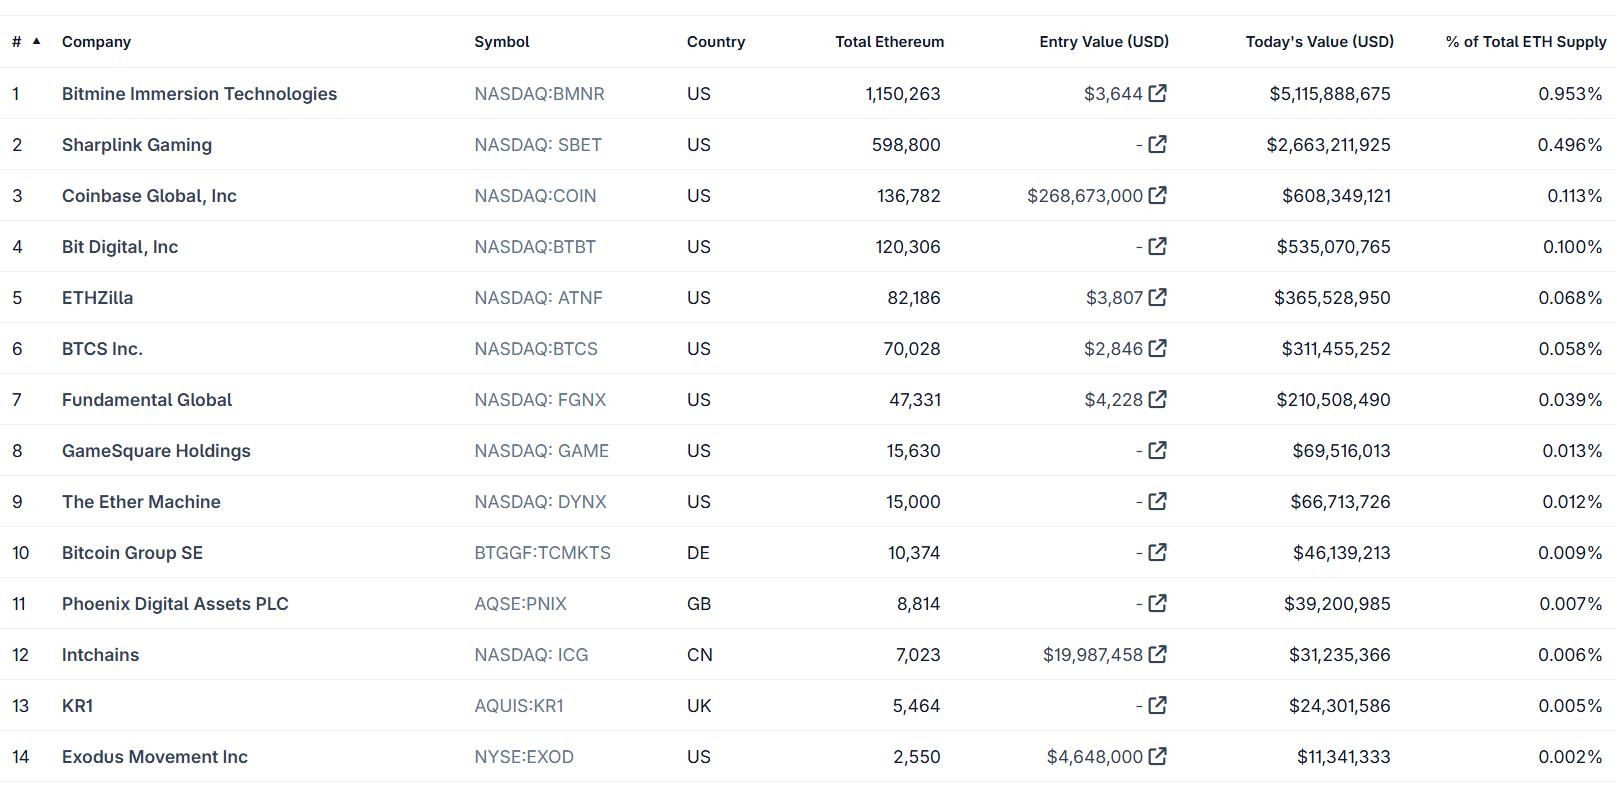Open external link icon for Intchains row
The width and height of the screenshot is (1619, 791).
tap(1157, 654)
